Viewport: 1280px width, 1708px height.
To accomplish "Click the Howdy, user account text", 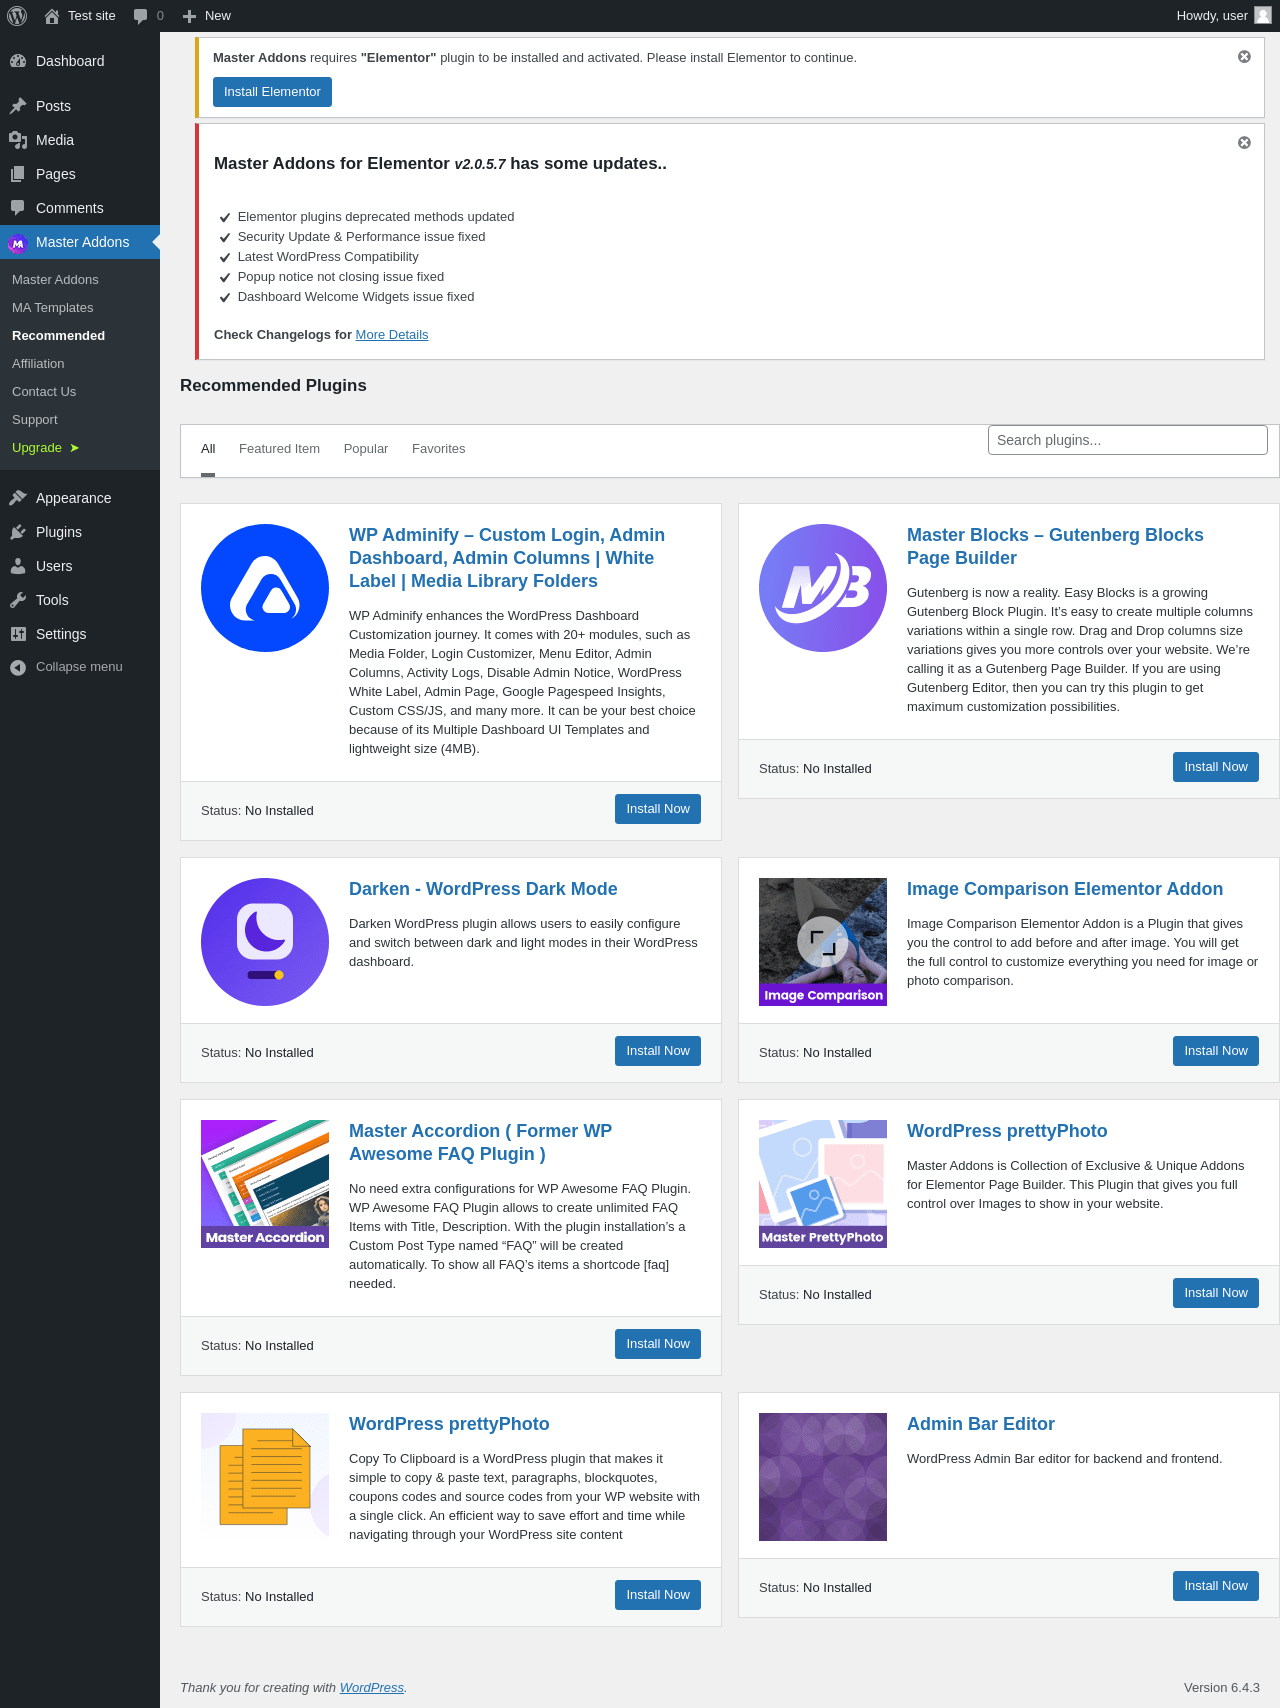I will tap(1212, 16).
